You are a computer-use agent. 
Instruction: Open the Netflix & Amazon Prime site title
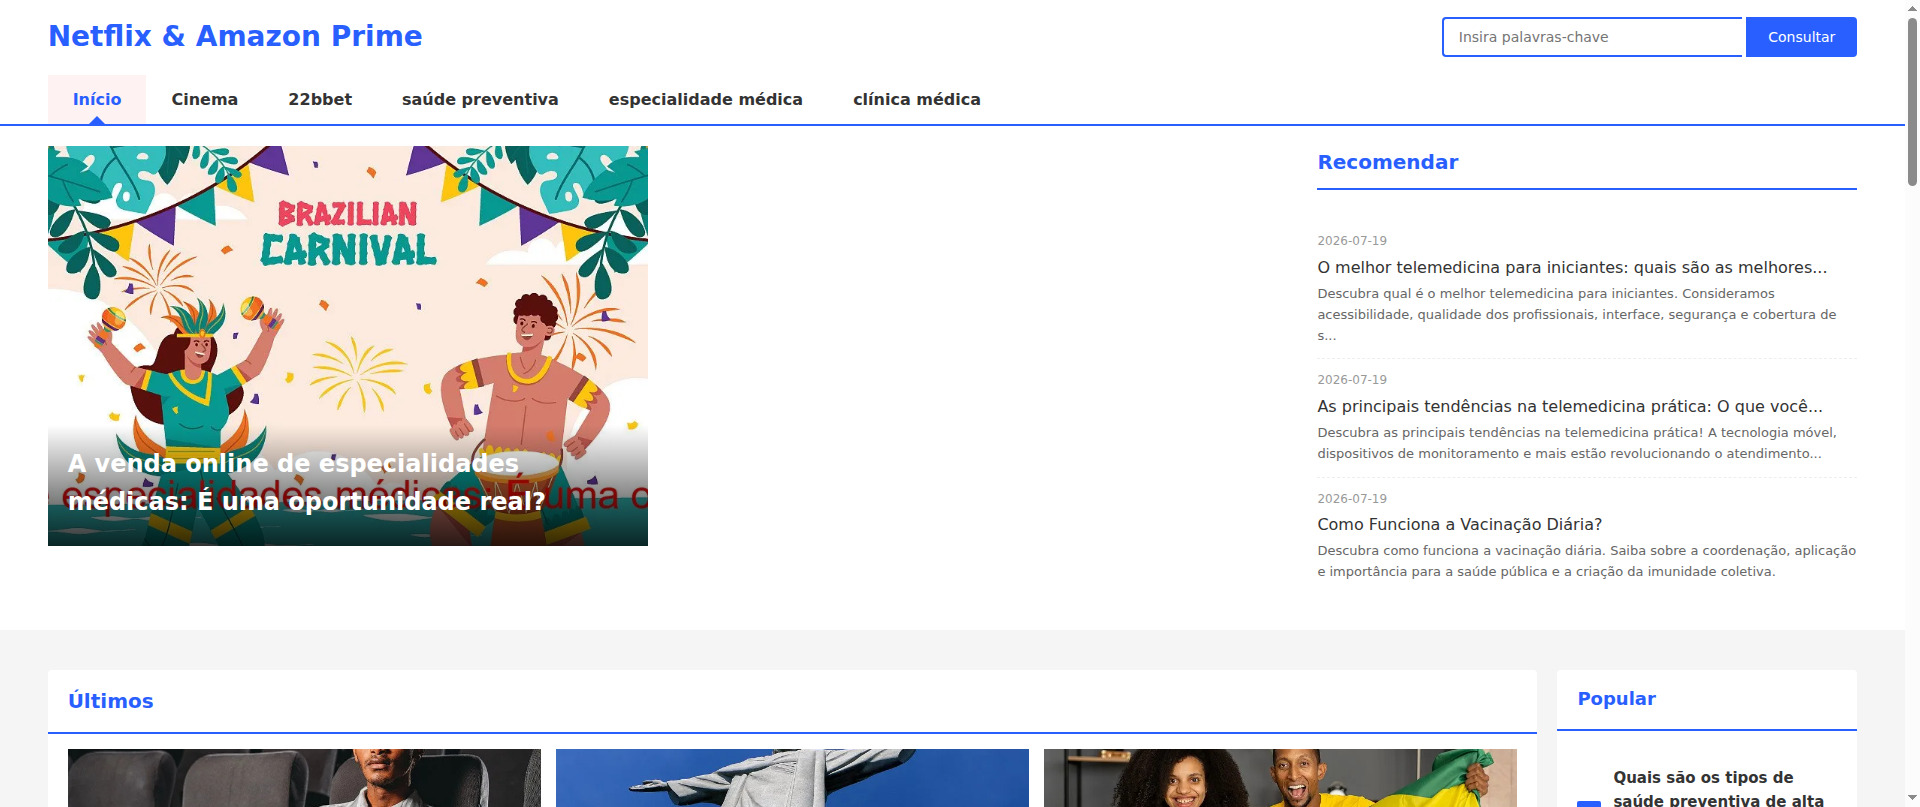tap(235, 36)
